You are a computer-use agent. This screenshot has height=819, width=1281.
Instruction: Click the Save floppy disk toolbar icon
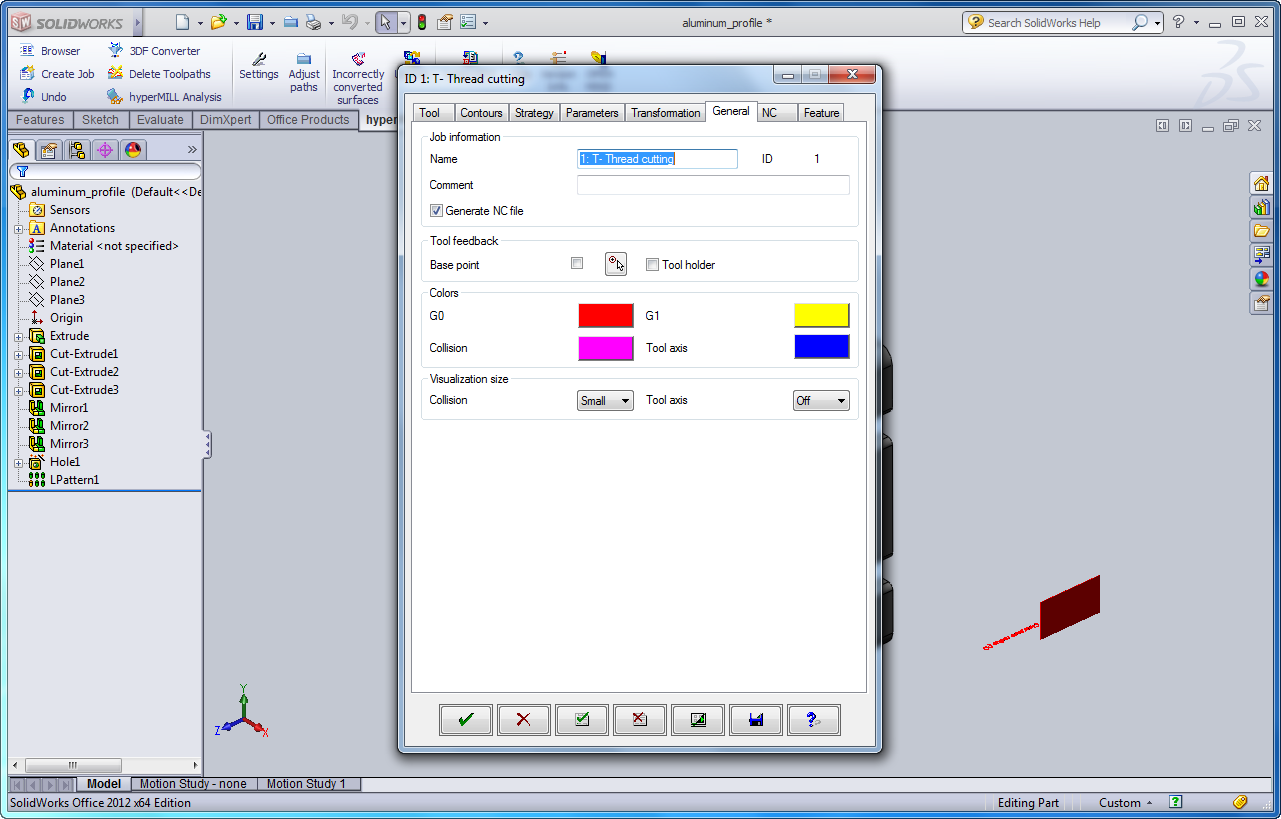(255, 22)
